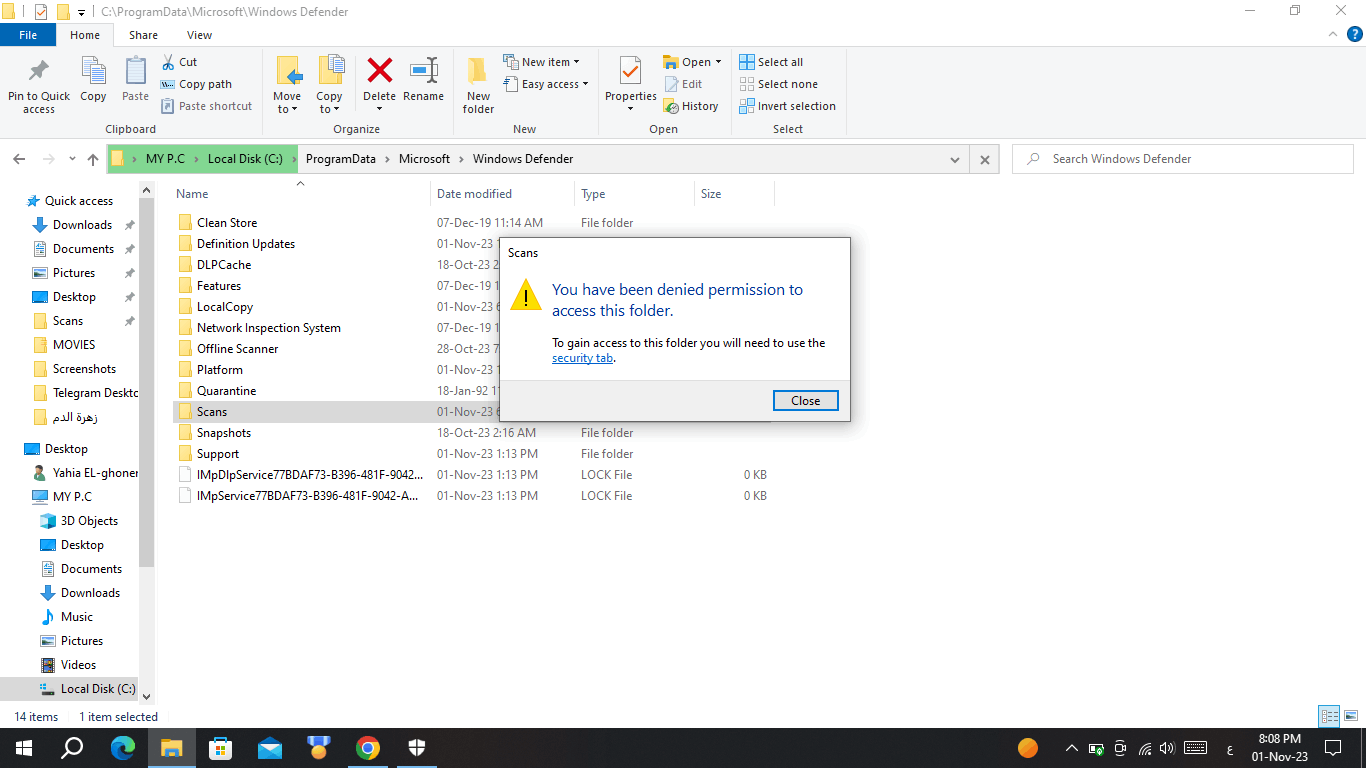The height and width of the screenshot is (768, 1366).
Task: Switch to the Share ribbon tab
Action: [143, 35]
